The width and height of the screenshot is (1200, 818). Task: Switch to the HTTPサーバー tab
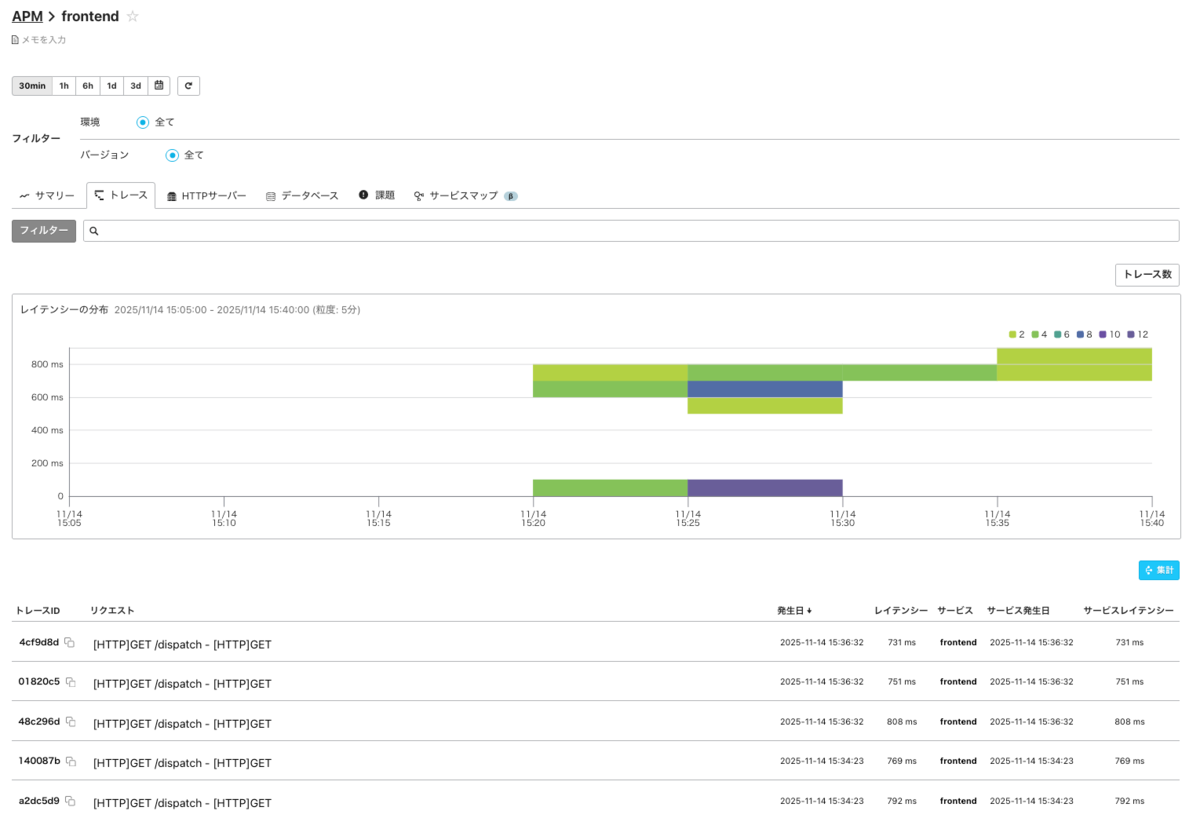tap(206, 196)
